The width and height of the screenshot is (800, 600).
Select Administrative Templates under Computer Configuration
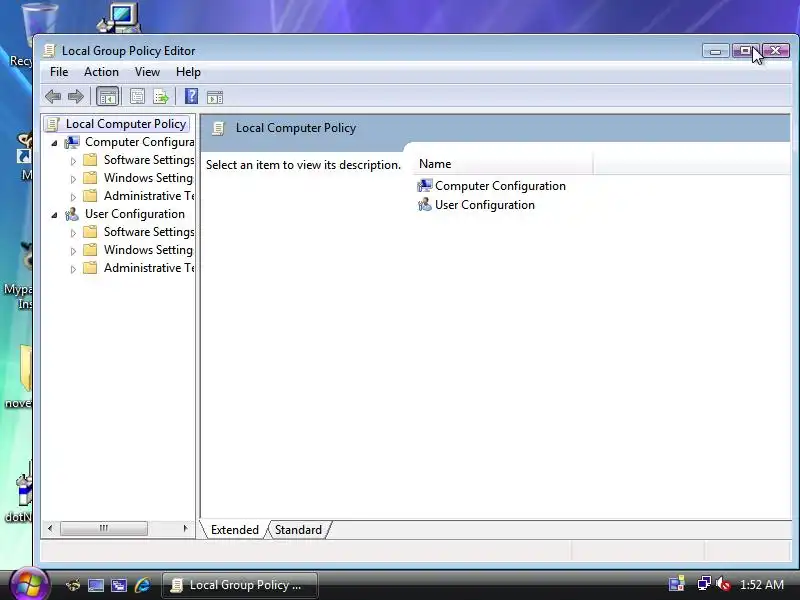click(148, 196)
